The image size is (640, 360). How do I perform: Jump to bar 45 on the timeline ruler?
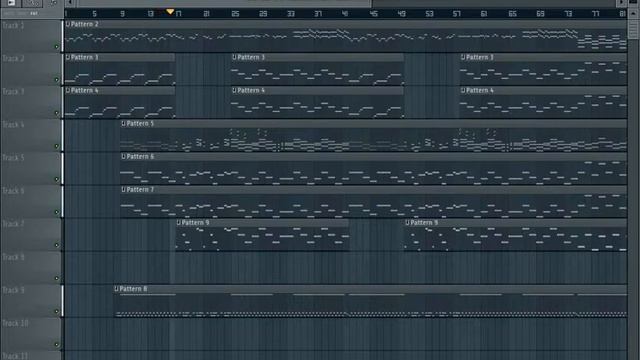tap(373, 14)
